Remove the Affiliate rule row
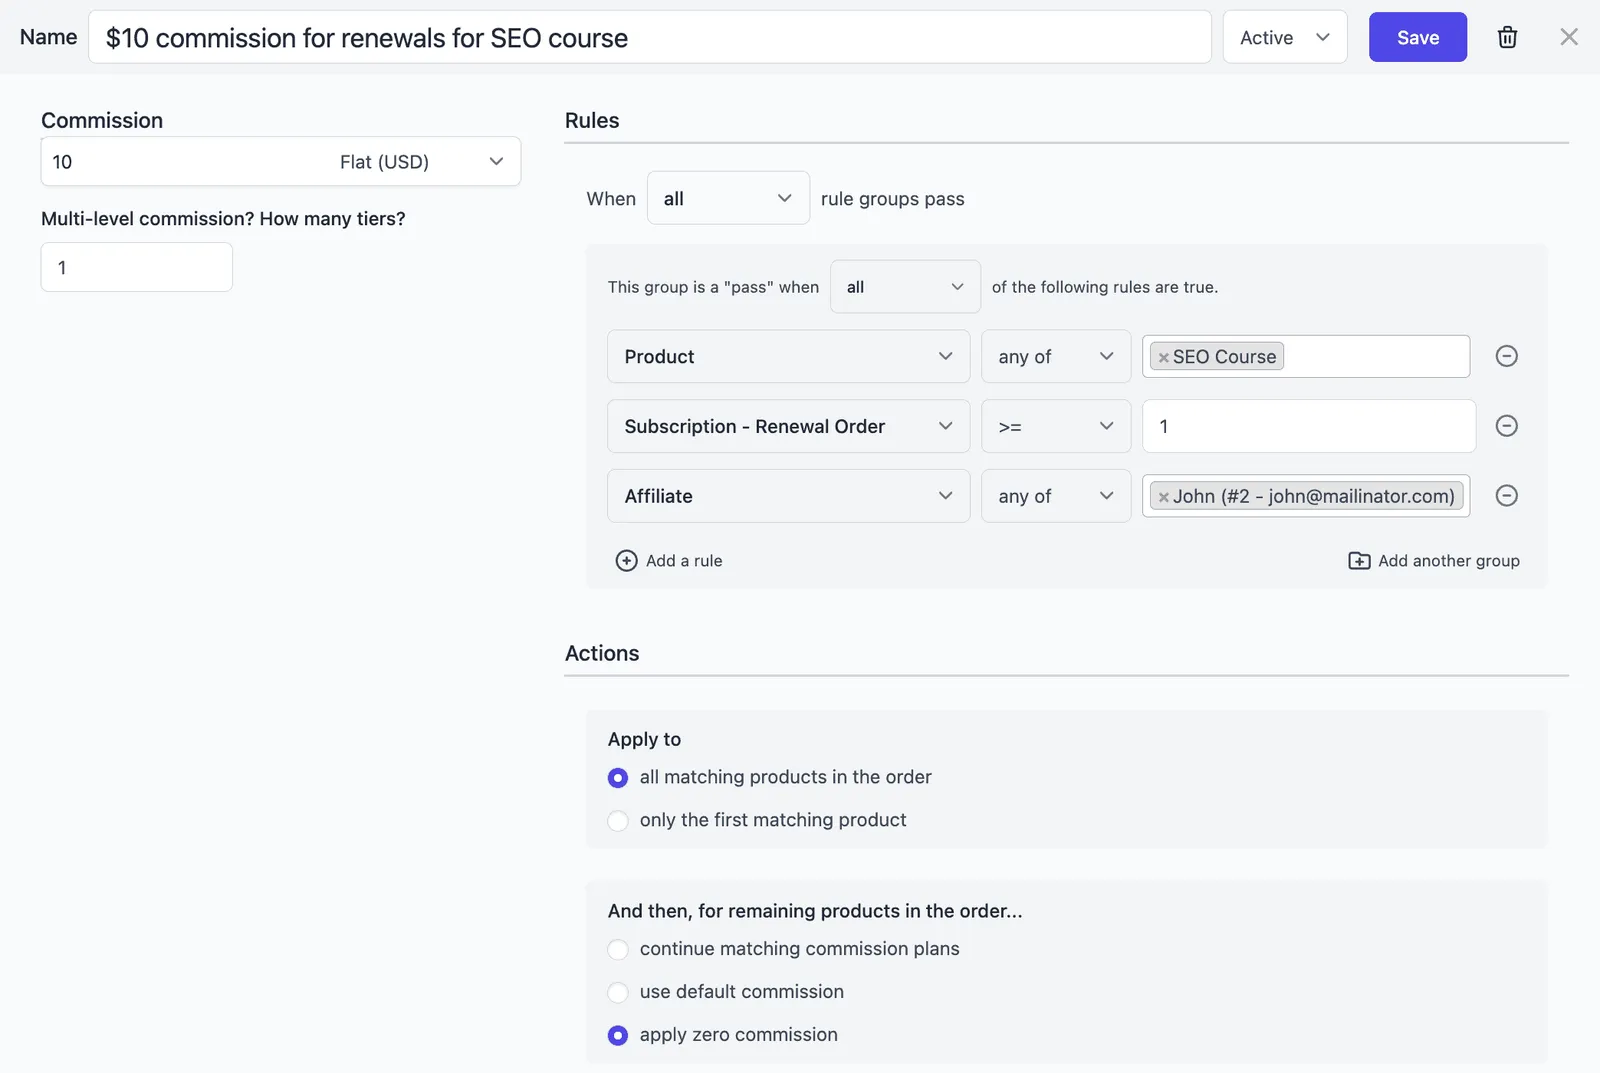 point(1506,496)
